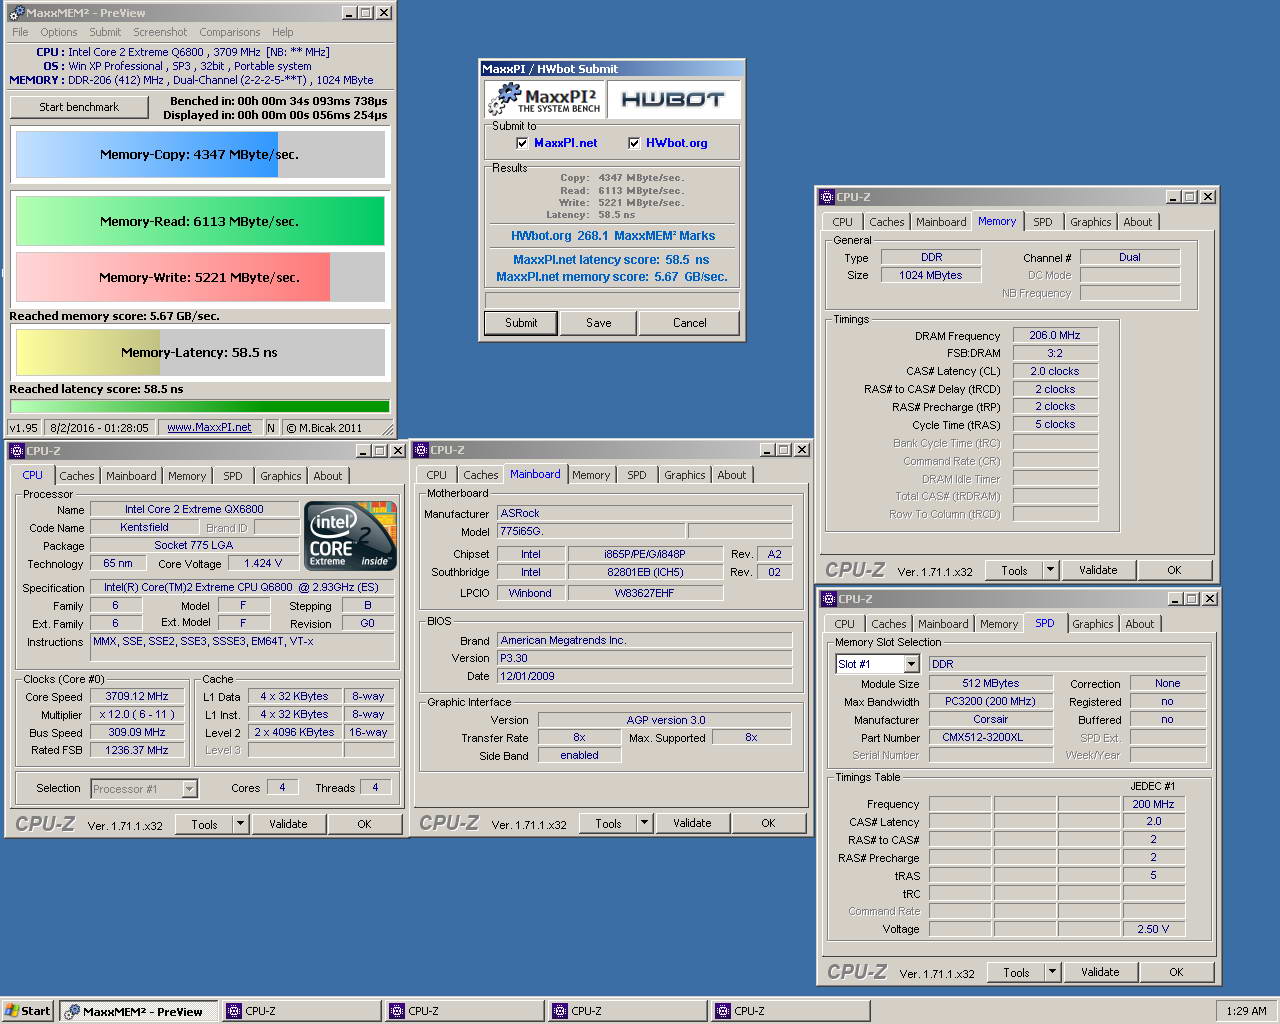Expand Tools dropdown arrow in Mainboard window
The width and height of the screenshot is (1280, 1024).
point(644,823)
